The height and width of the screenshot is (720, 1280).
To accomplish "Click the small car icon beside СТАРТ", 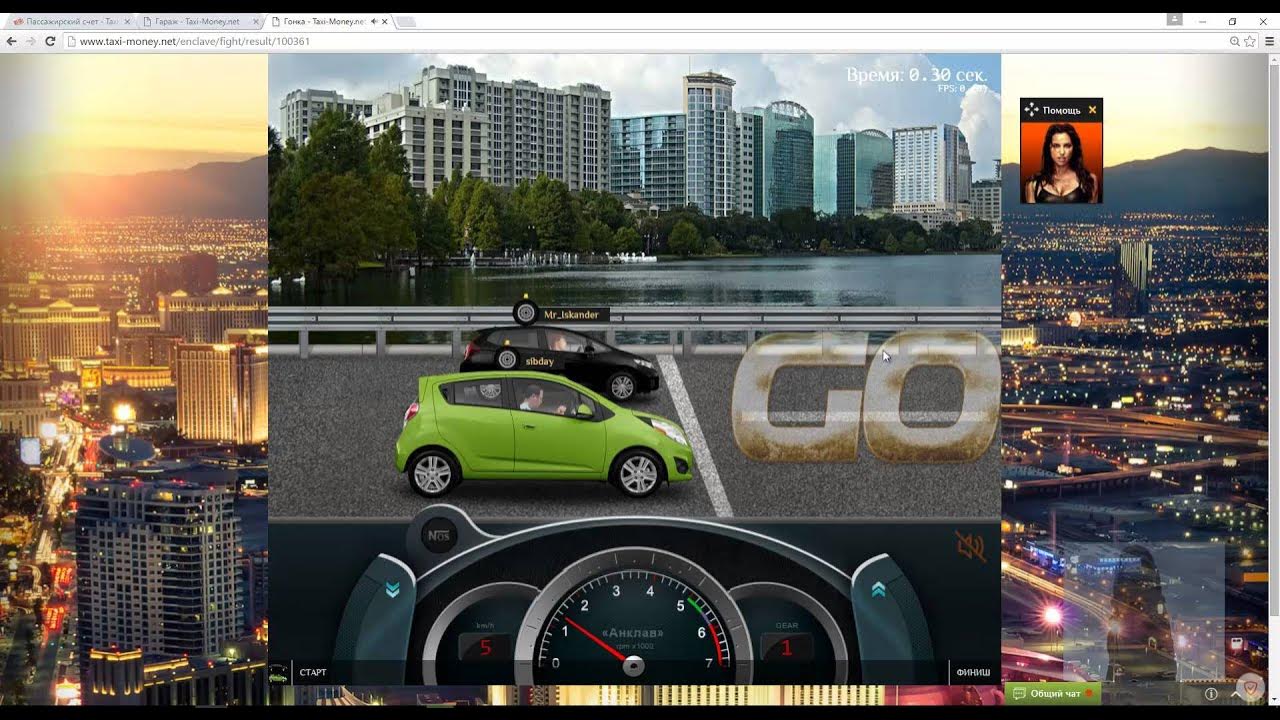I will tap(279, 673).
